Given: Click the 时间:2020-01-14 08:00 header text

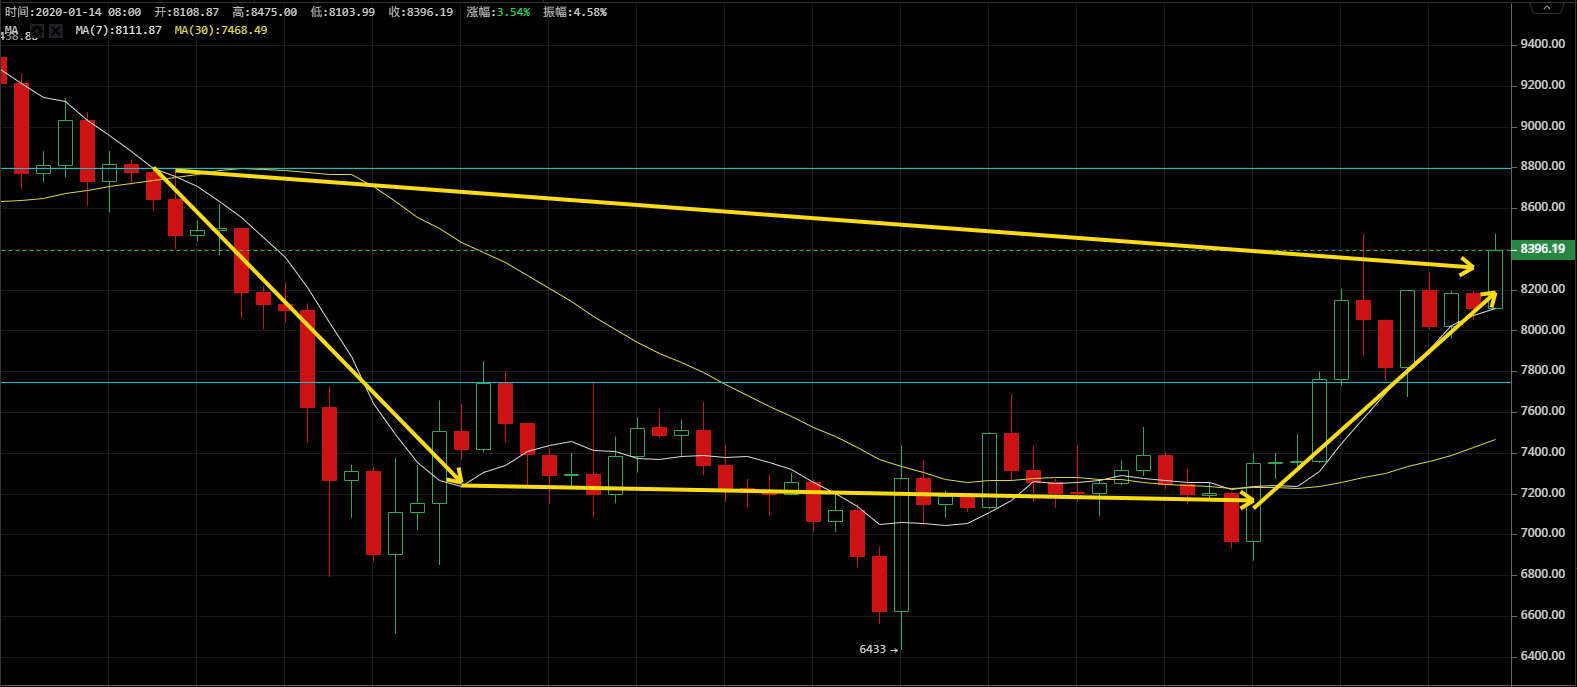Looking at the screenshot, I should click(73, 12).
